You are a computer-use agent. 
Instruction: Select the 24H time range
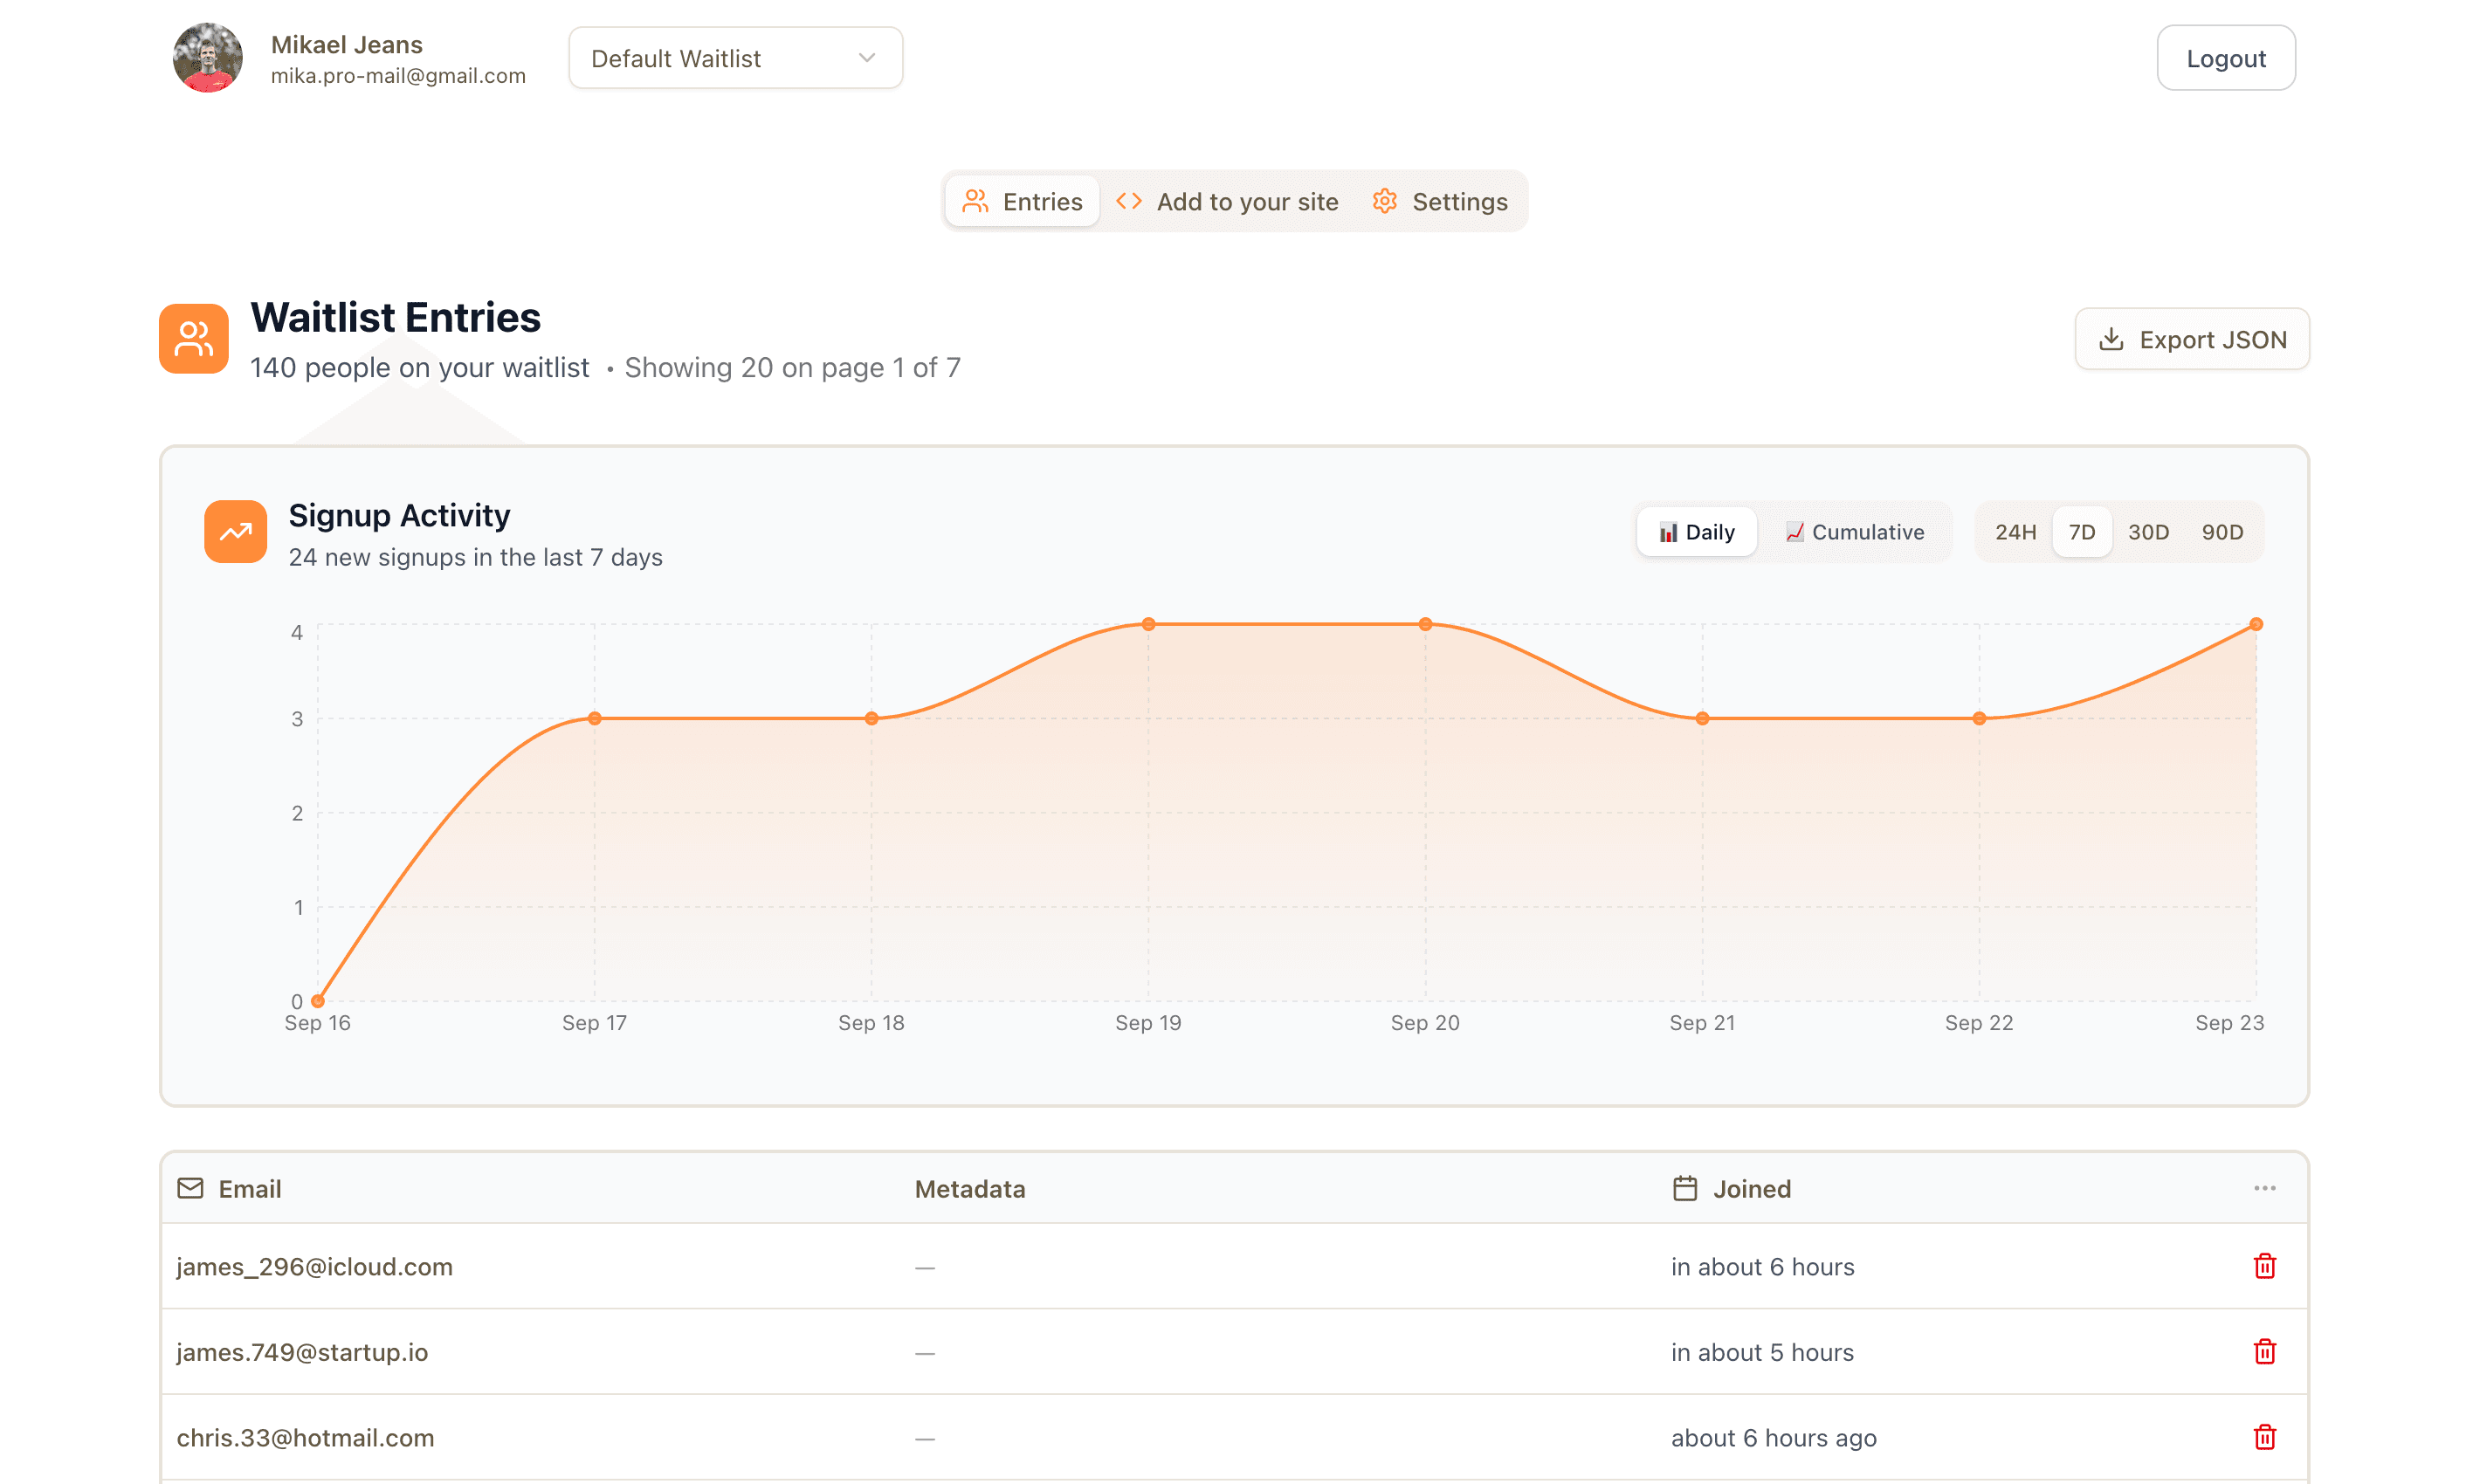point(2015,532)
